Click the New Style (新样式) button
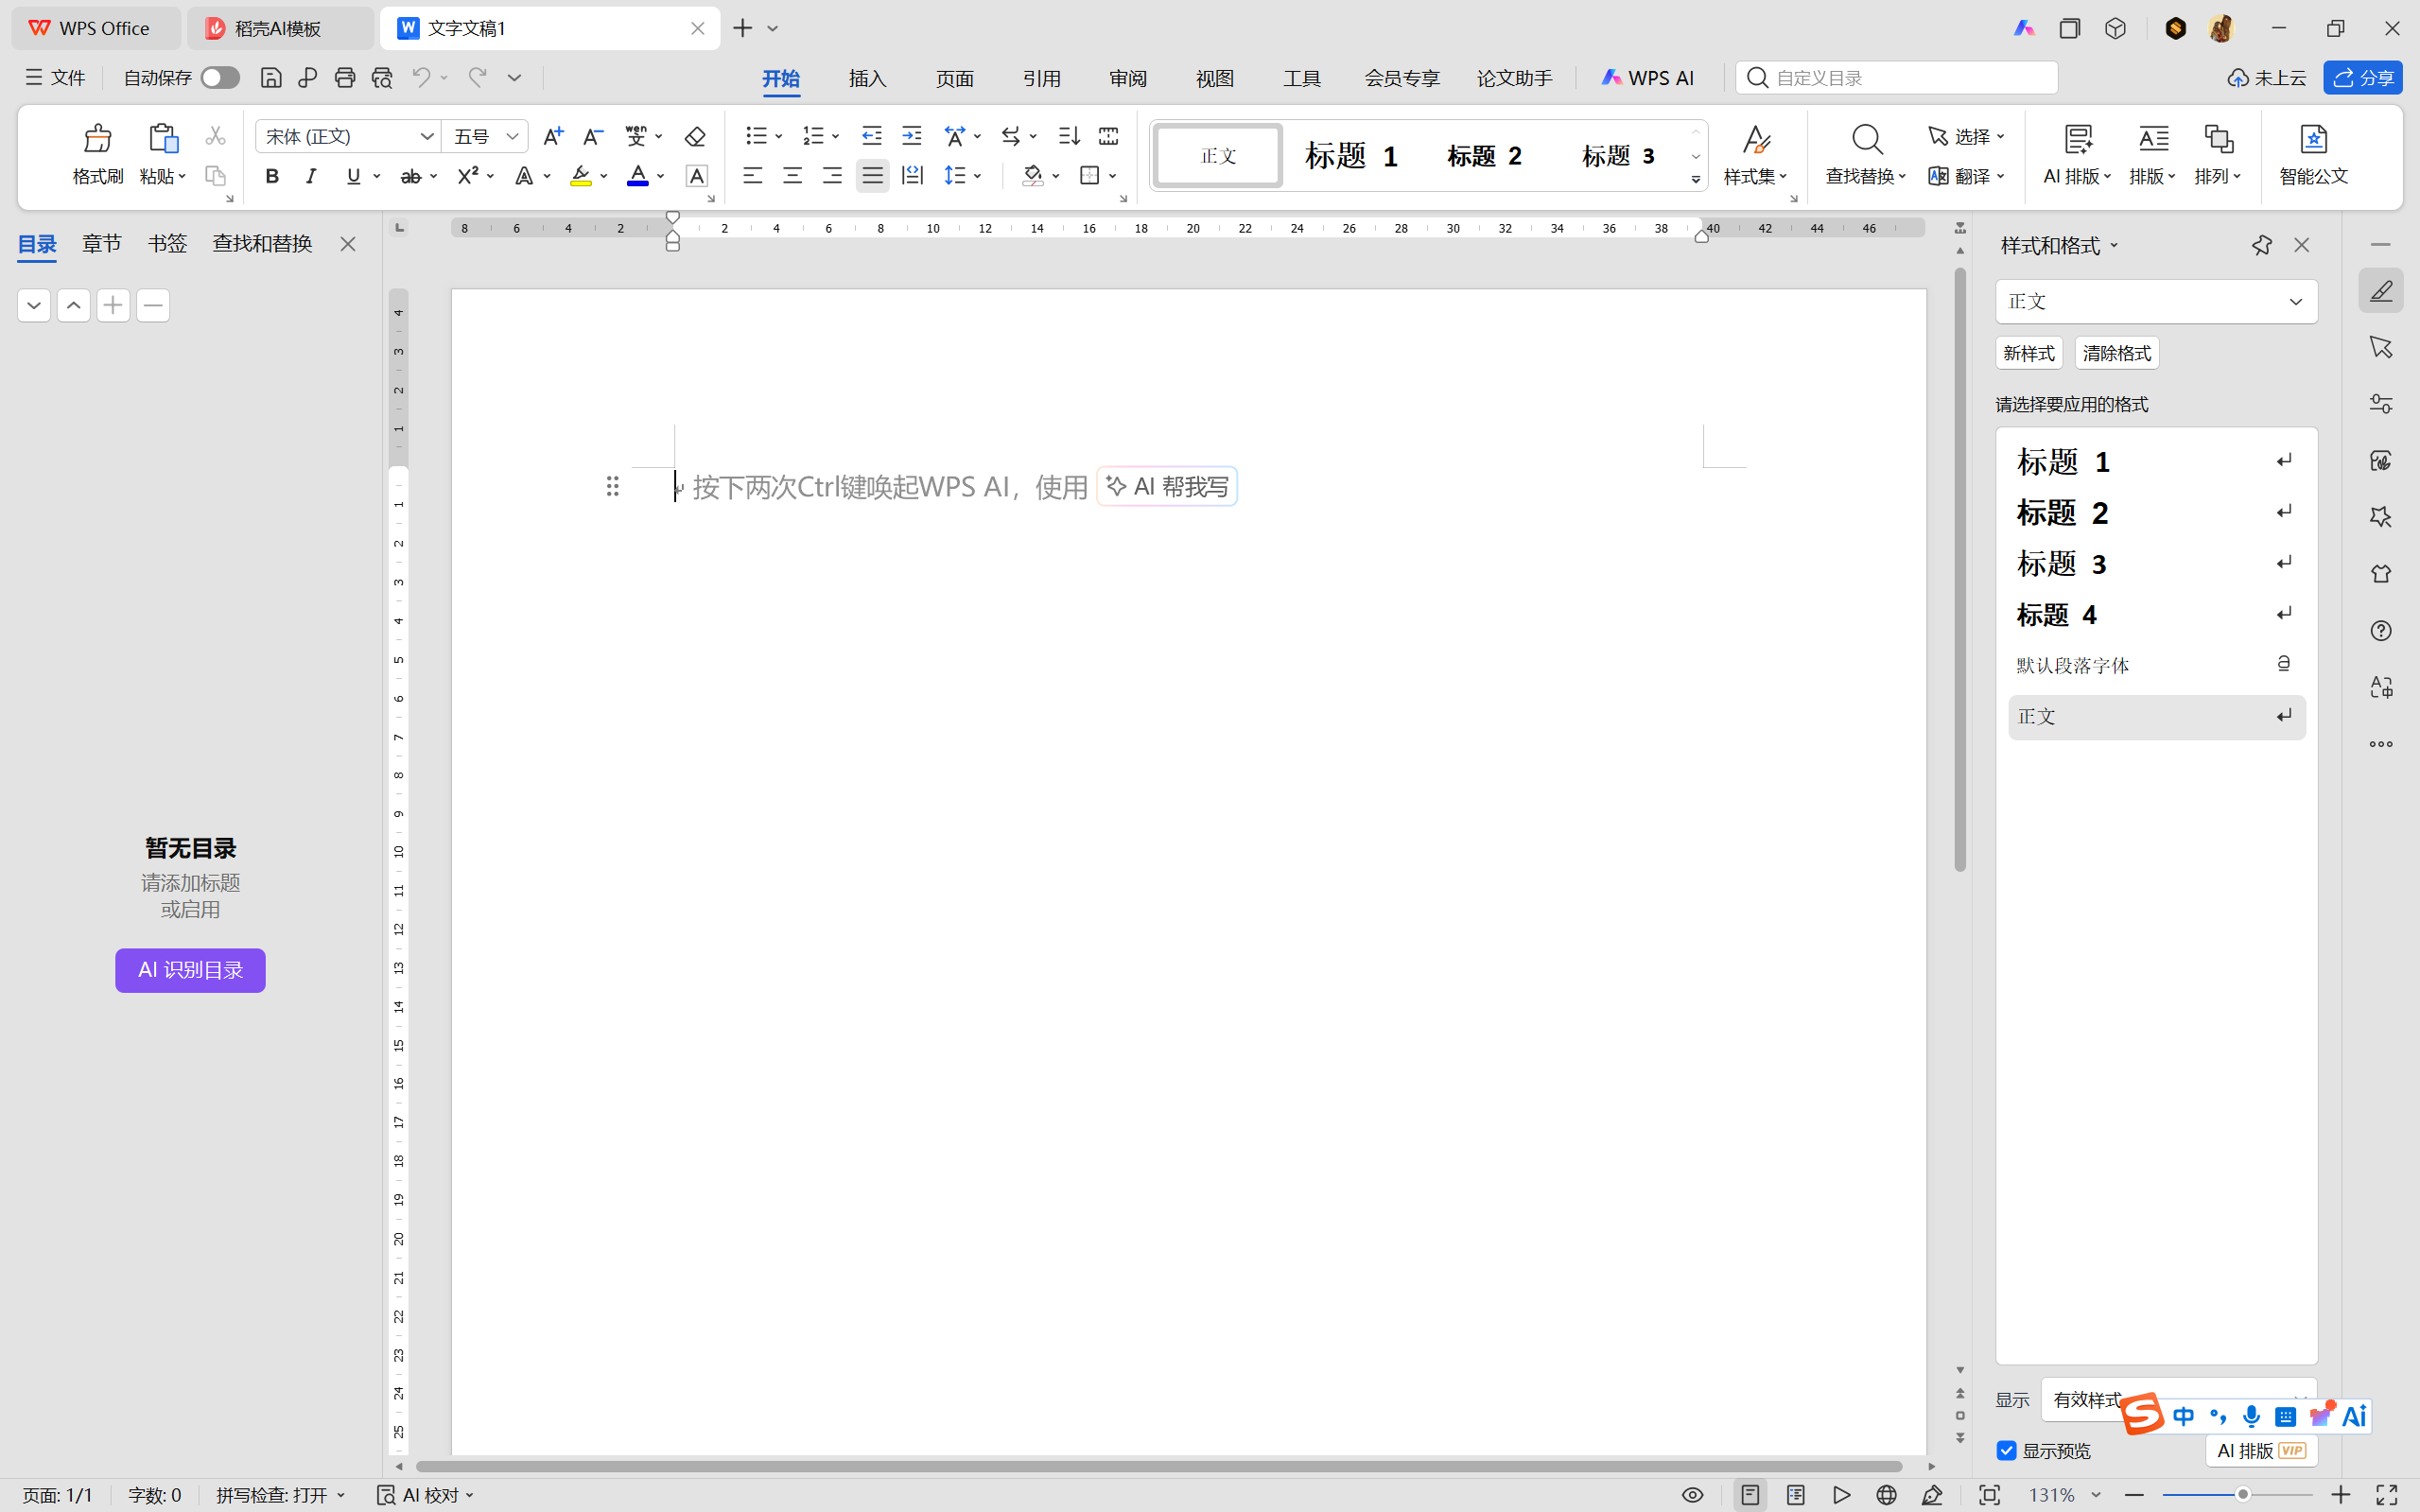The height and width of the screenshot is (1512, 2420). pos(2029,353)
